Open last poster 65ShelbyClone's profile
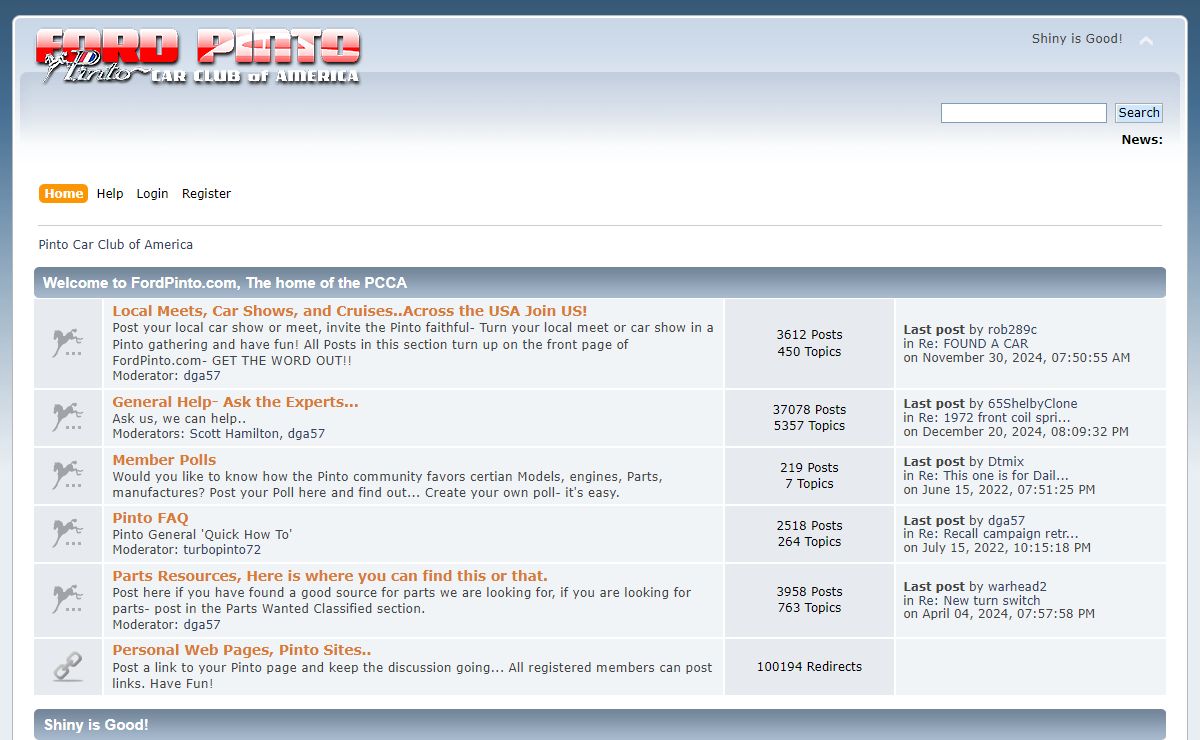The height and width of the screenshot is (740, 1200). [x=1032, y=404]
